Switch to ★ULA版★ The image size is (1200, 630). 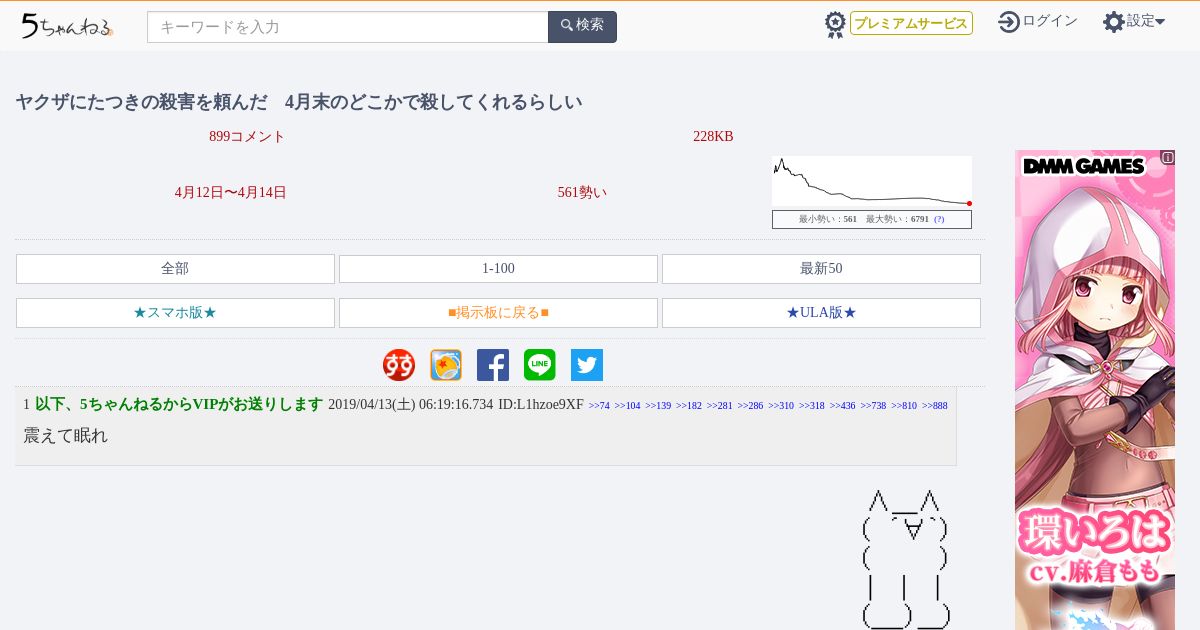821,313
